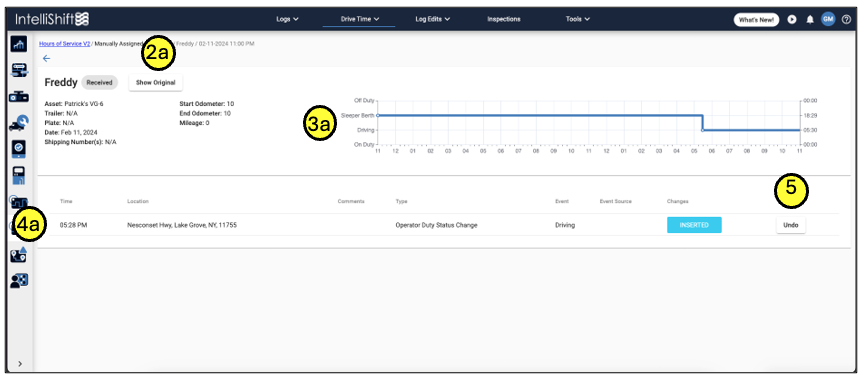The height and width of the screenshot is (382, 863).
Task: Go to the Inspections tab
Action: click(x=504, y=19)
